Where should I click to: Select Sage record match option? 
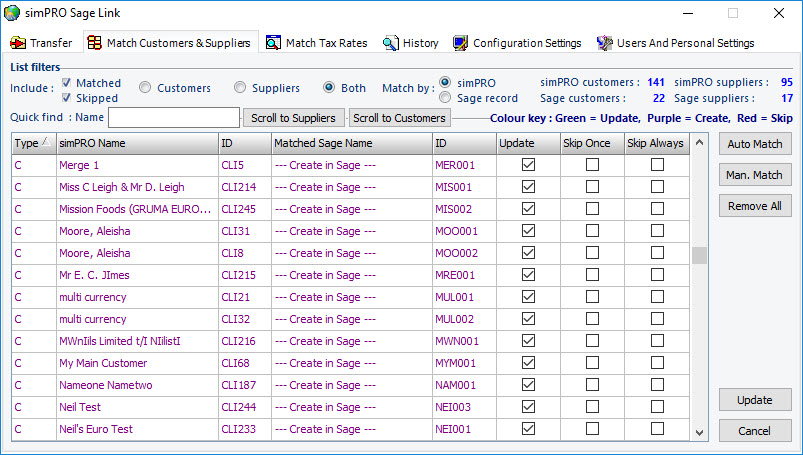(446, 98)
